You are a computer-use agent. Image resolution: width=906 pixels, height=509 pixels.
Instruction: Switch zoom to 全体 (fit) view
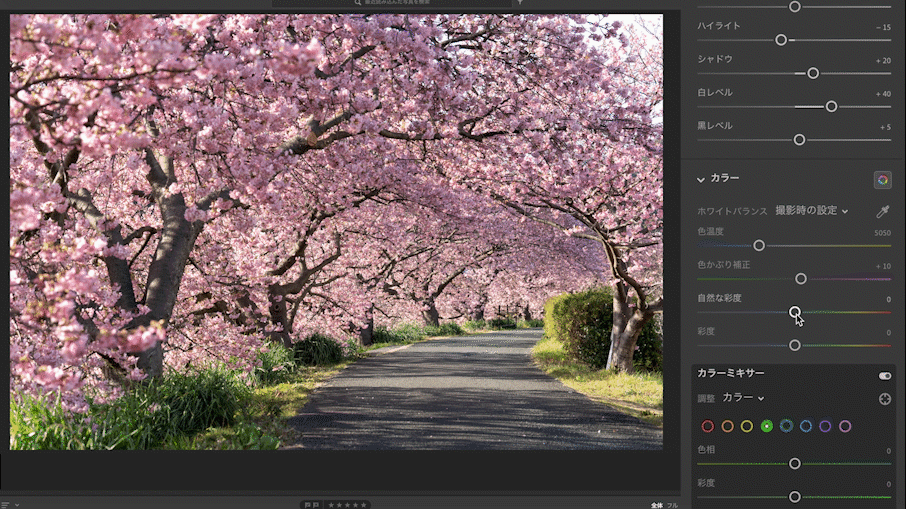(657, 506)
